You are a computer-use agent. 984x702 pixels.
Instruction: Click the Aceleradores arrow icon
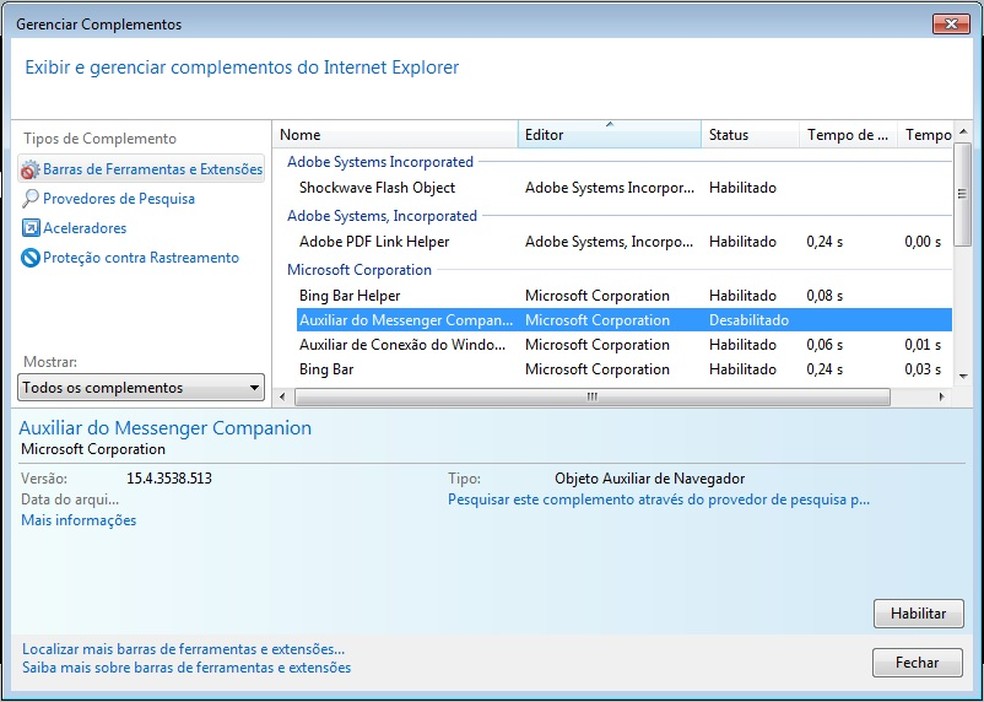coord(30,228)
